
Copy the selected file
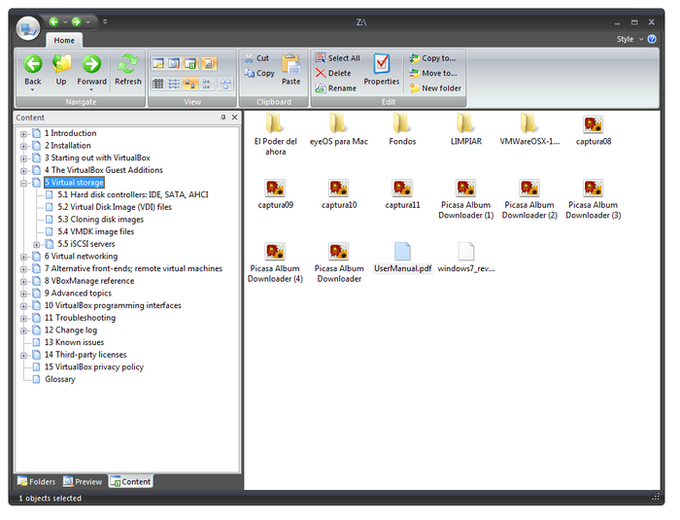tap(259, 73)
